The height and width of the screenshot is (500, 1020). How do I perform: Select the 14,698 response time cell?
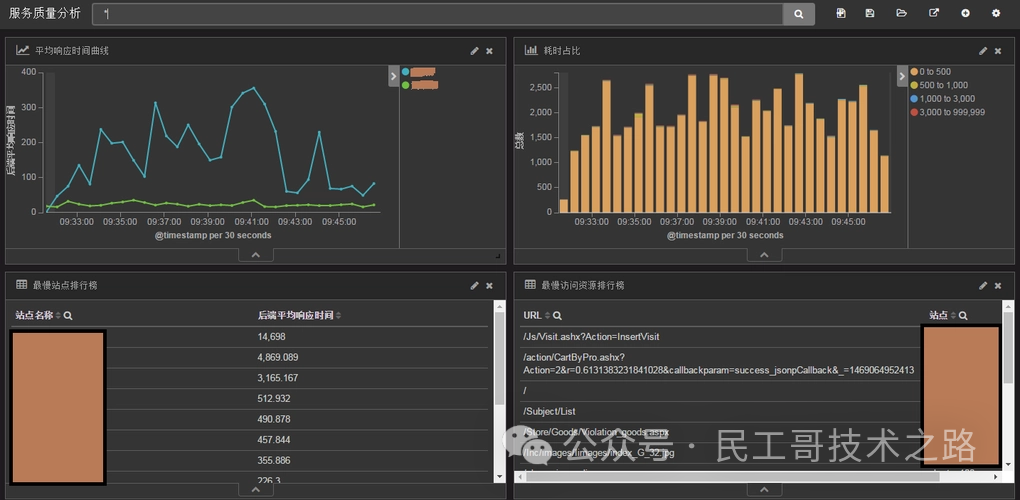[x=271, y=337]
